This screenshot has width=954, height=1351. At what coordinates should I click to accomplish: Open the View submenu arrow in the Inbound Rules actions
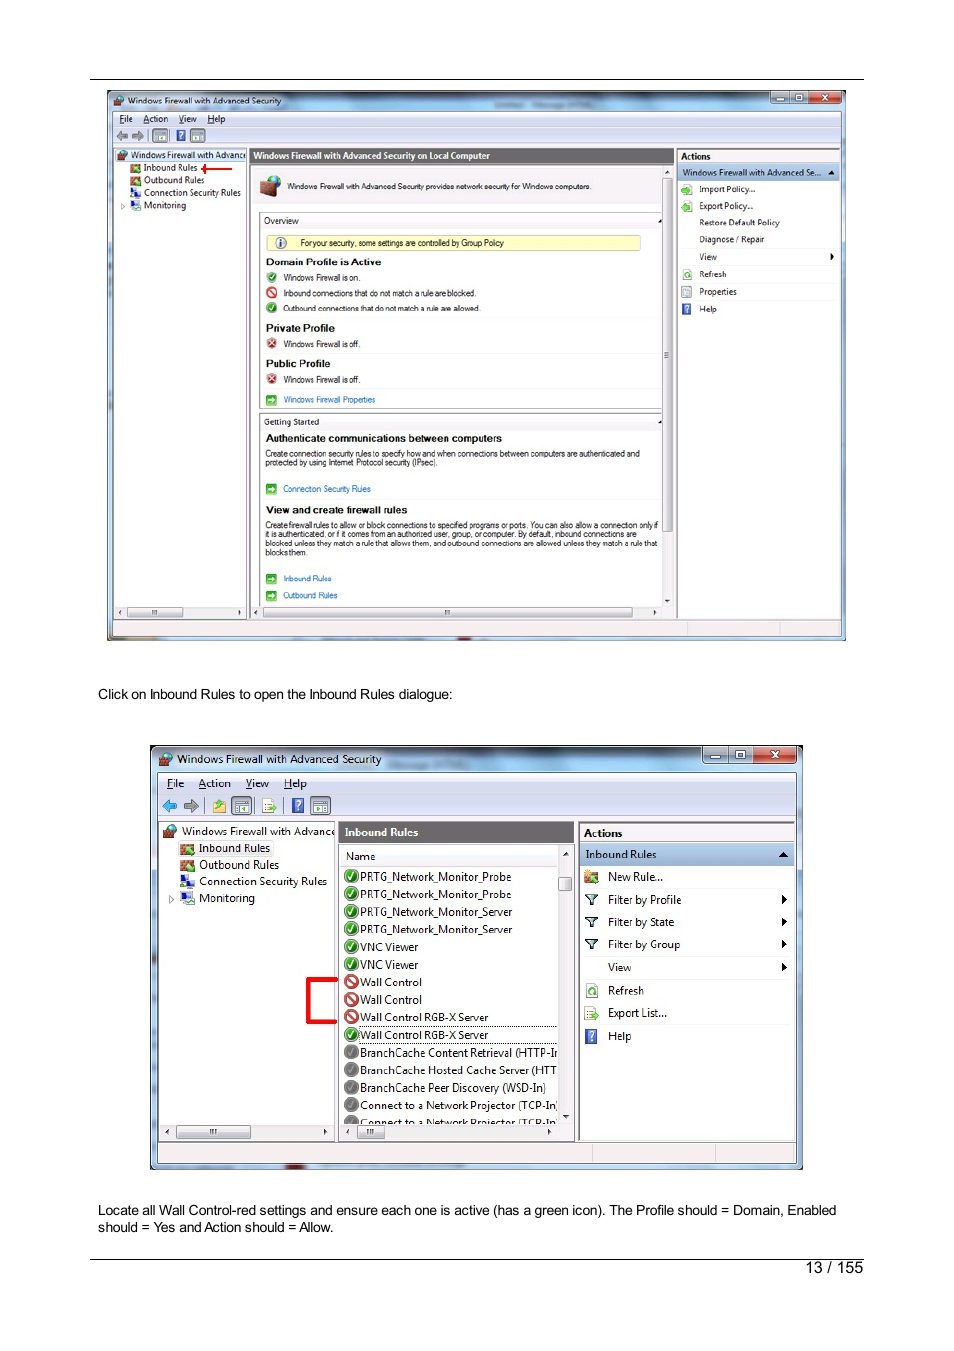(x=784, y=967)
